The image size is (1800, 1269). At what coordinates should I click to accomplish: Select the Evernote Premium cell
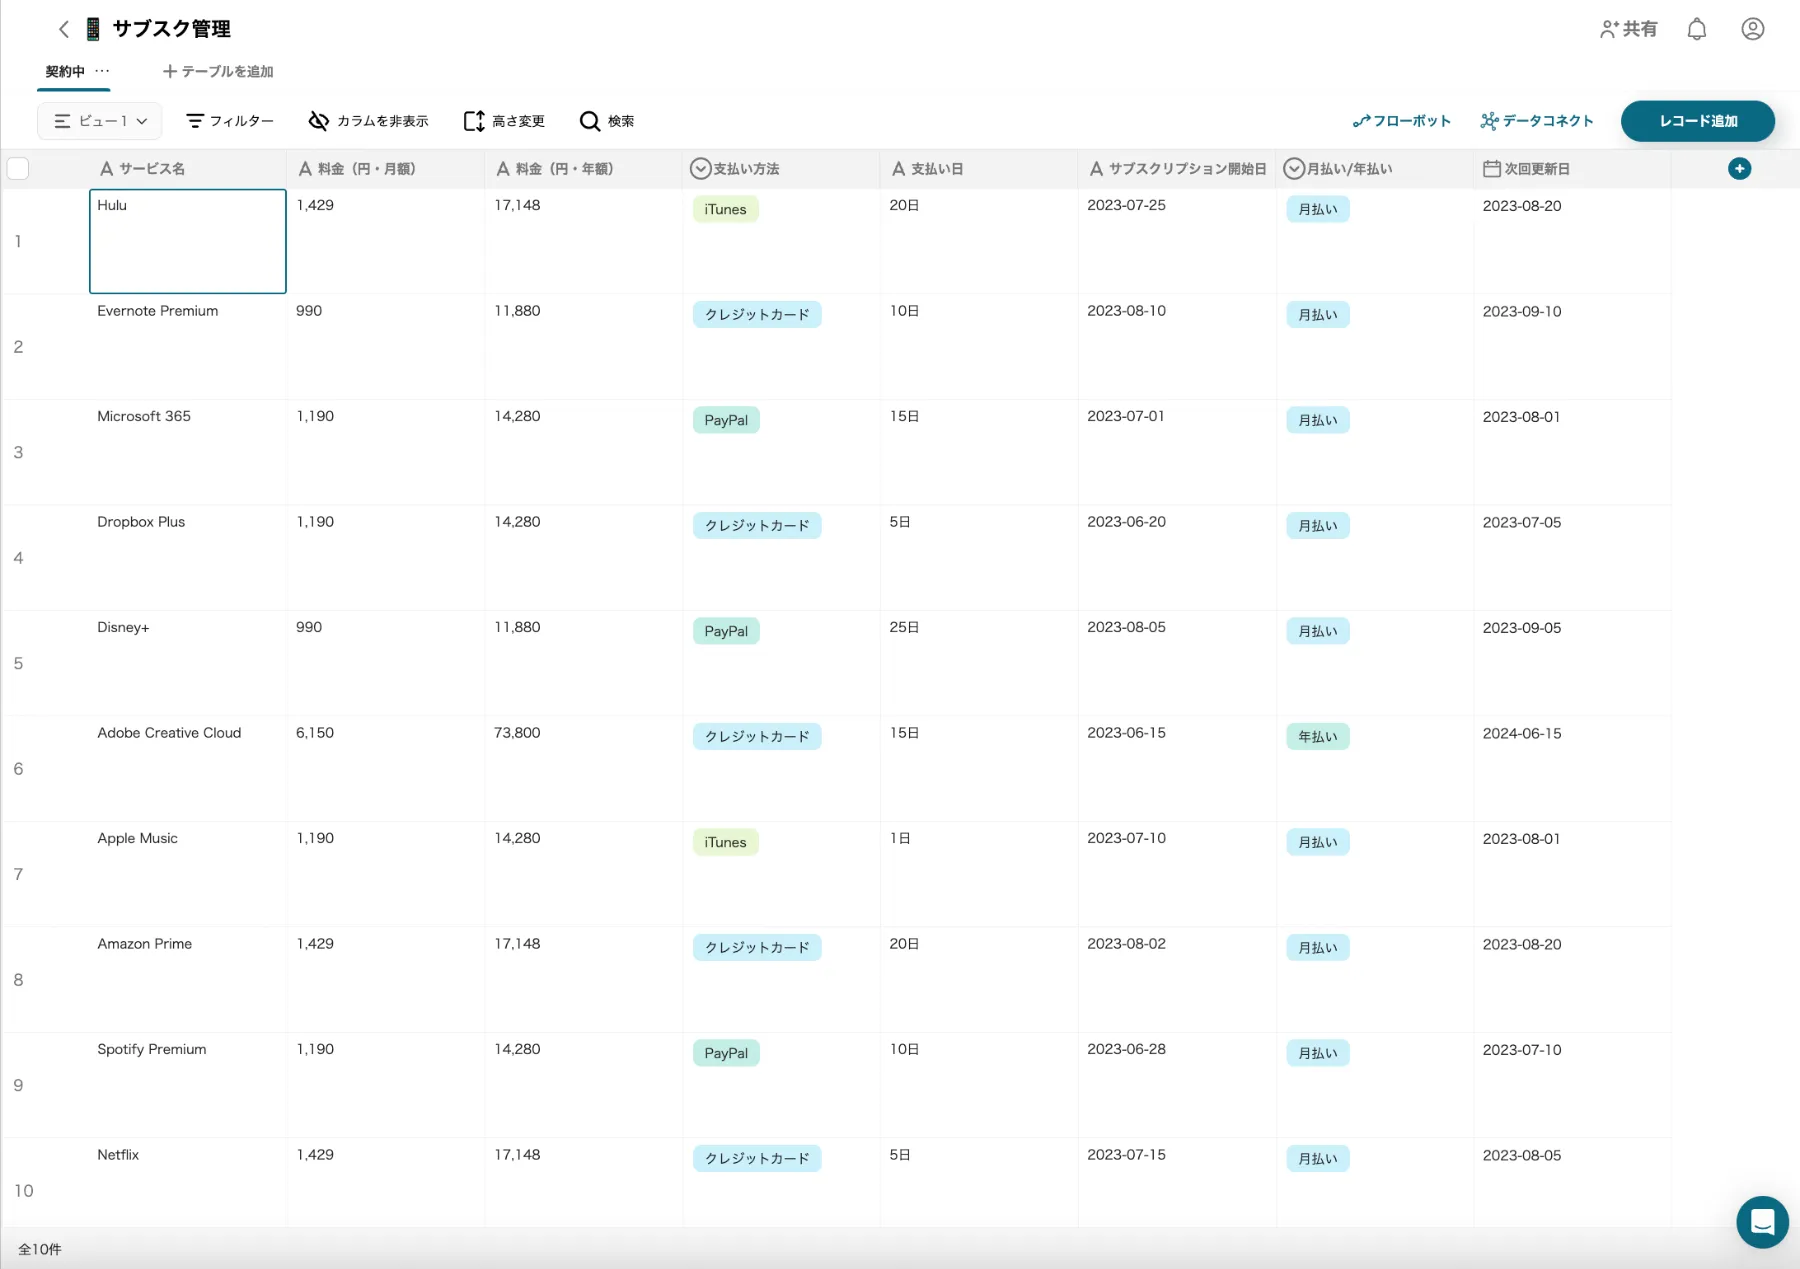coord(187,347)
